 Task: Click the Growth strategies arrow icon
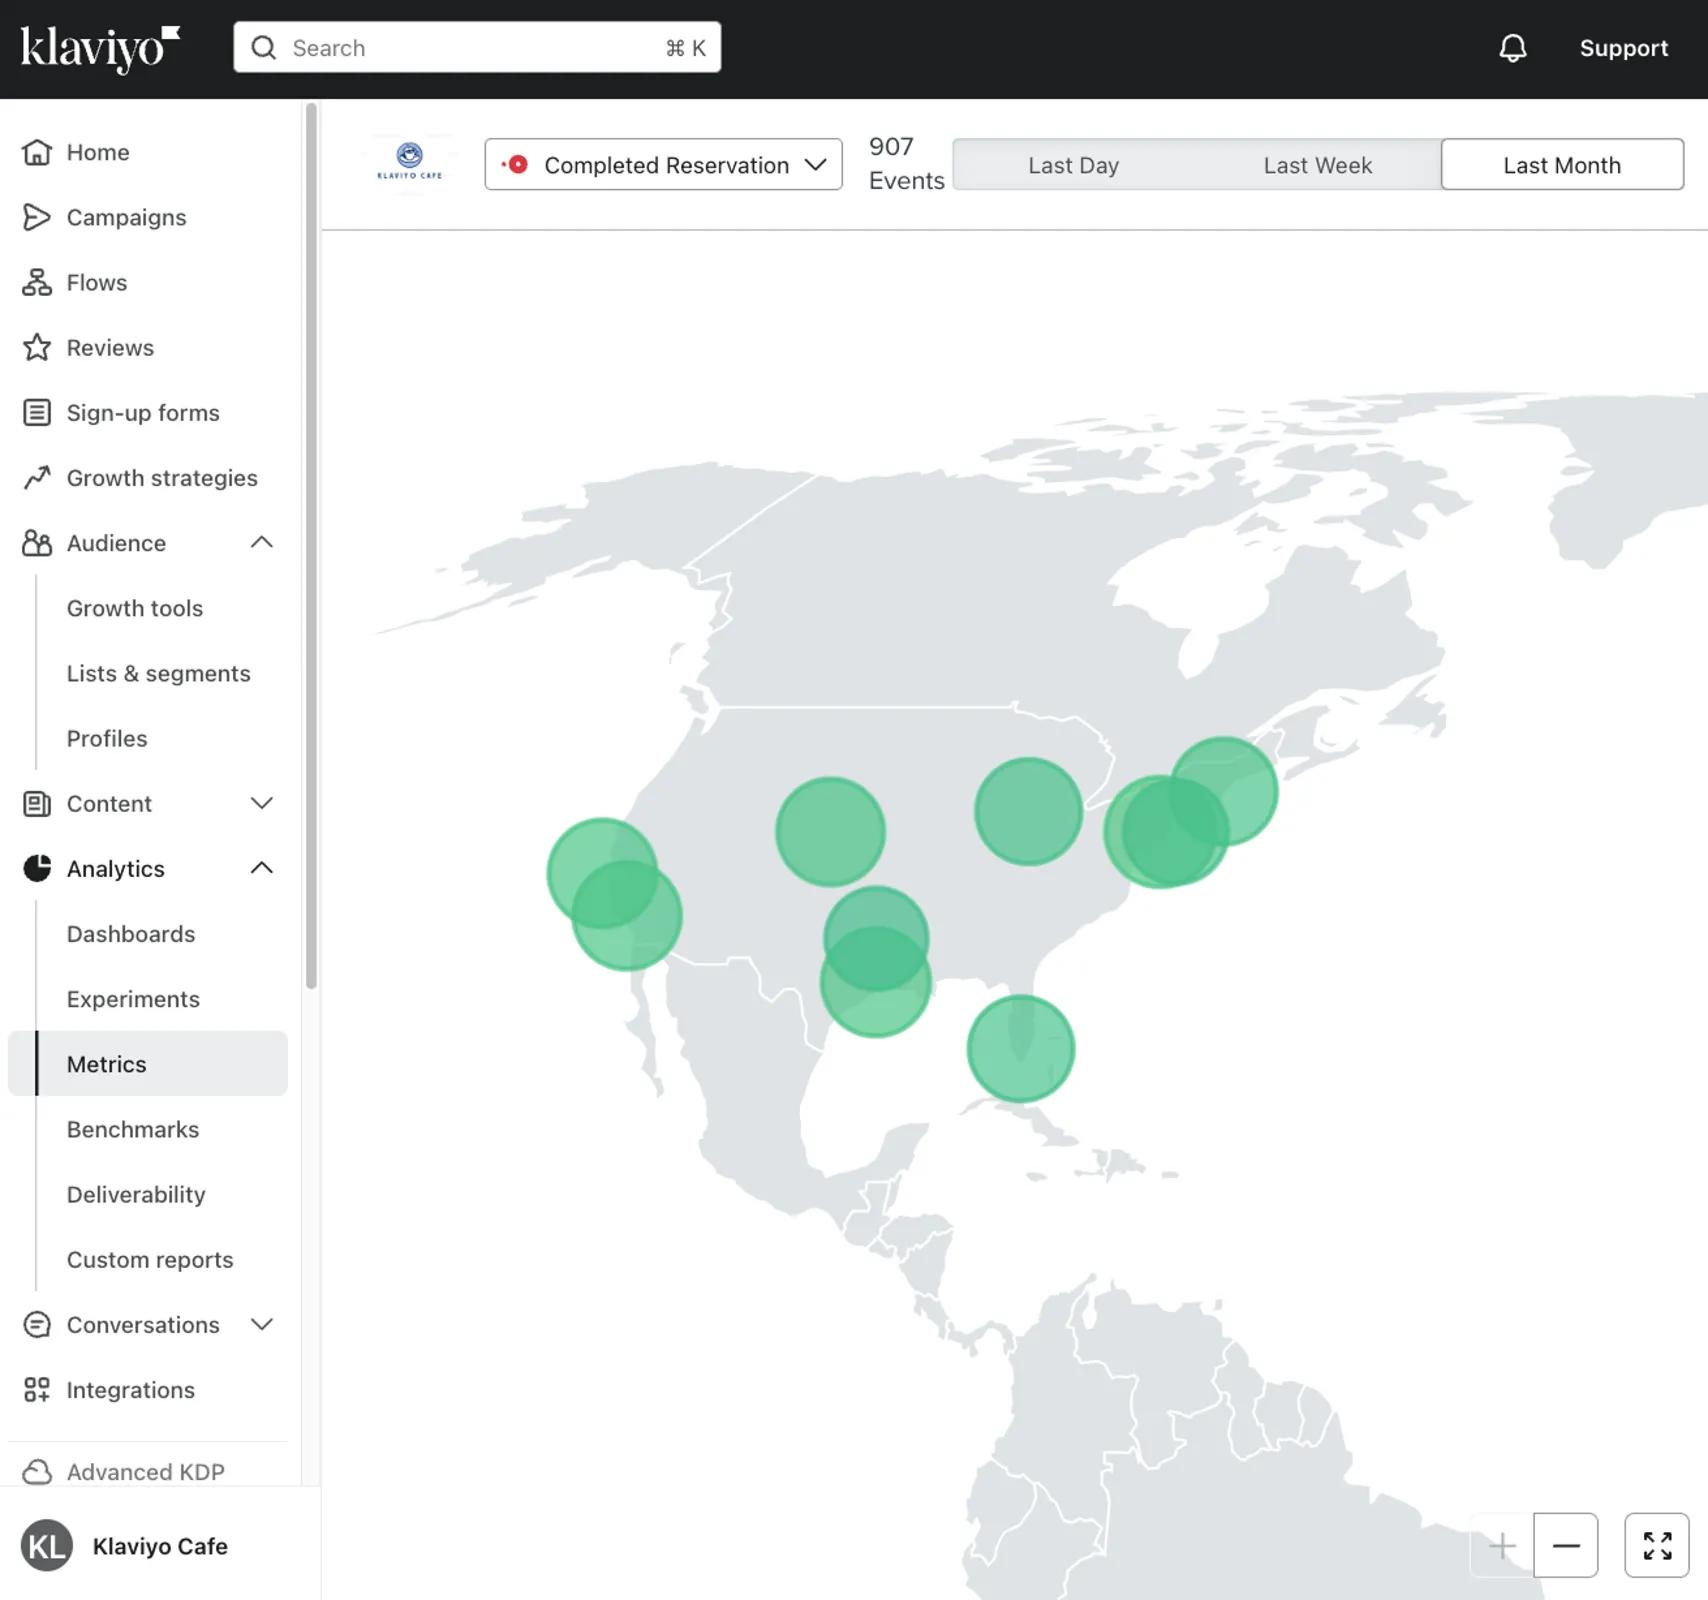pyautogui.click(x=37, y=478)
